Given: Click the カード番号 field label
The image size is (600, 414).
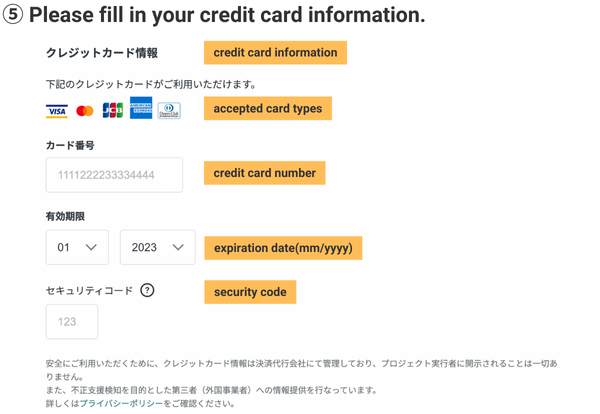Looking at the screenshot, I should (70, 145).
